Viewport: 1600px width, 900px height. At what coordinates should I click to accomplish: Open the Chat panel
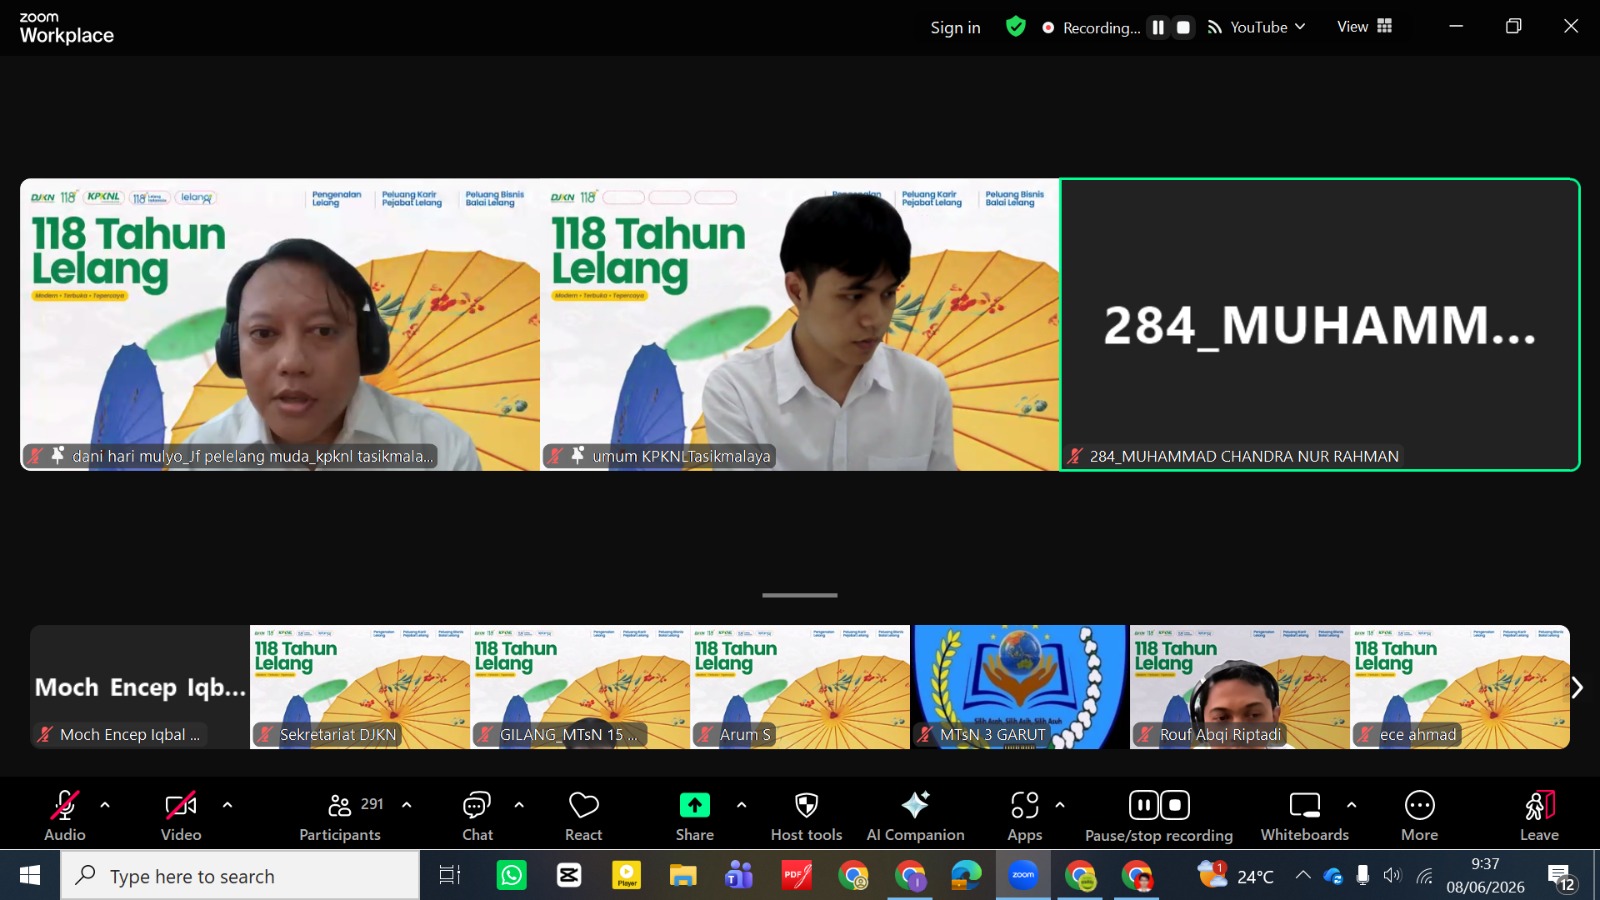click(x=477, y=816)
